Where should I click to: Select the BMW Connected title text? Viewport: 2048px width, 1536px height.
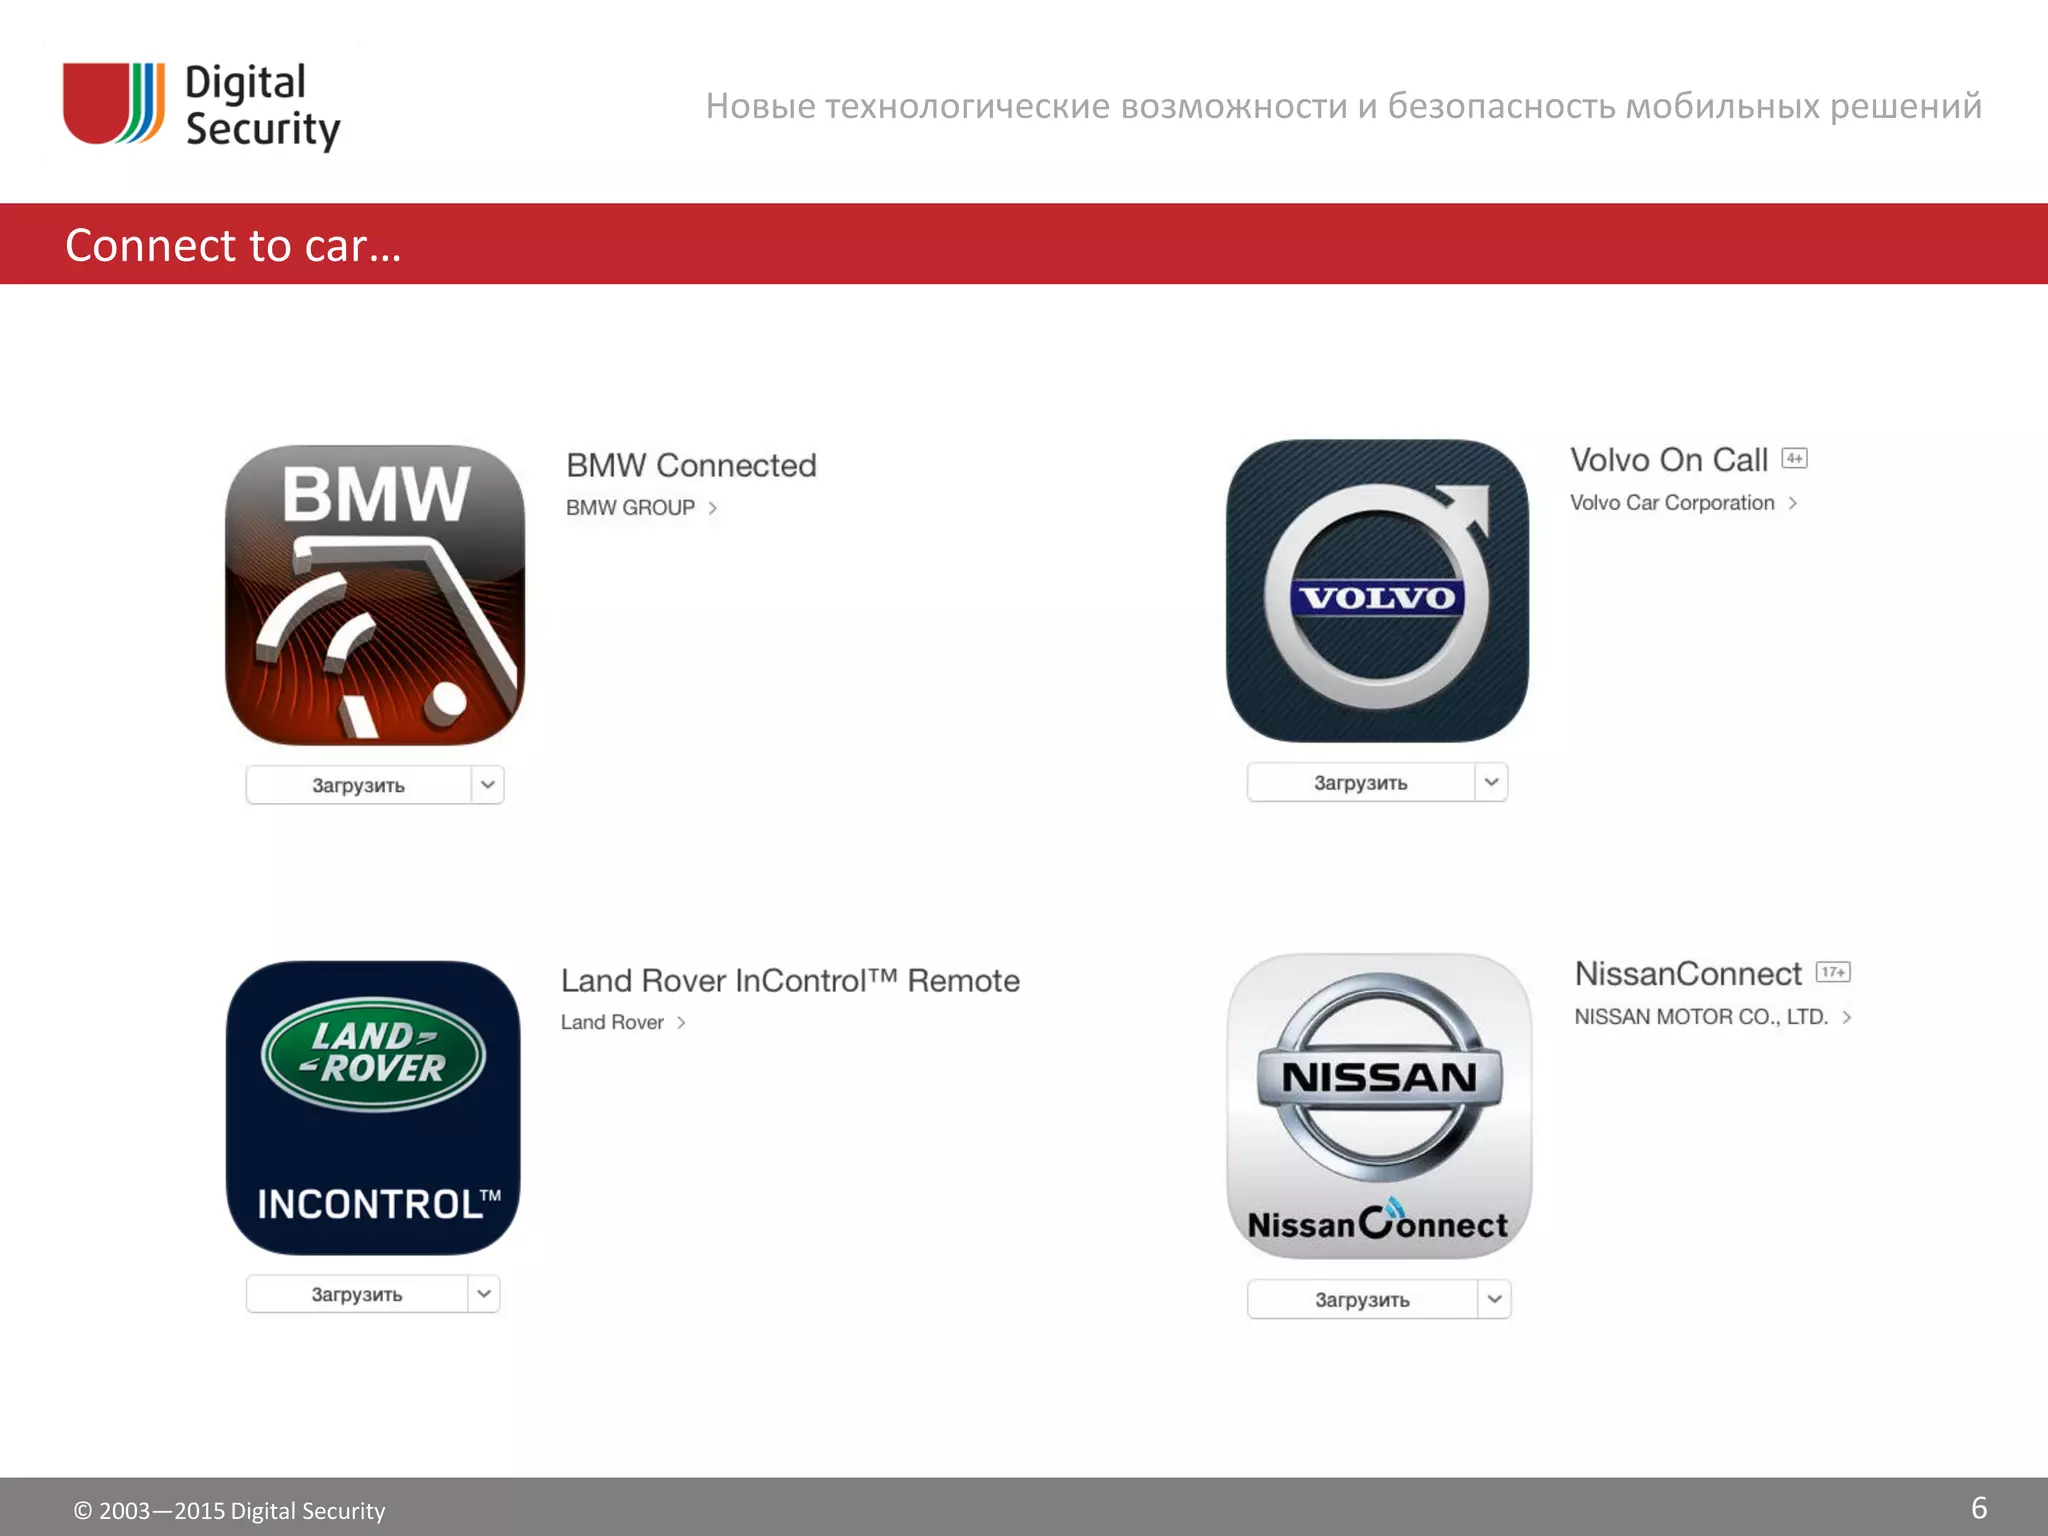[691, 465]
